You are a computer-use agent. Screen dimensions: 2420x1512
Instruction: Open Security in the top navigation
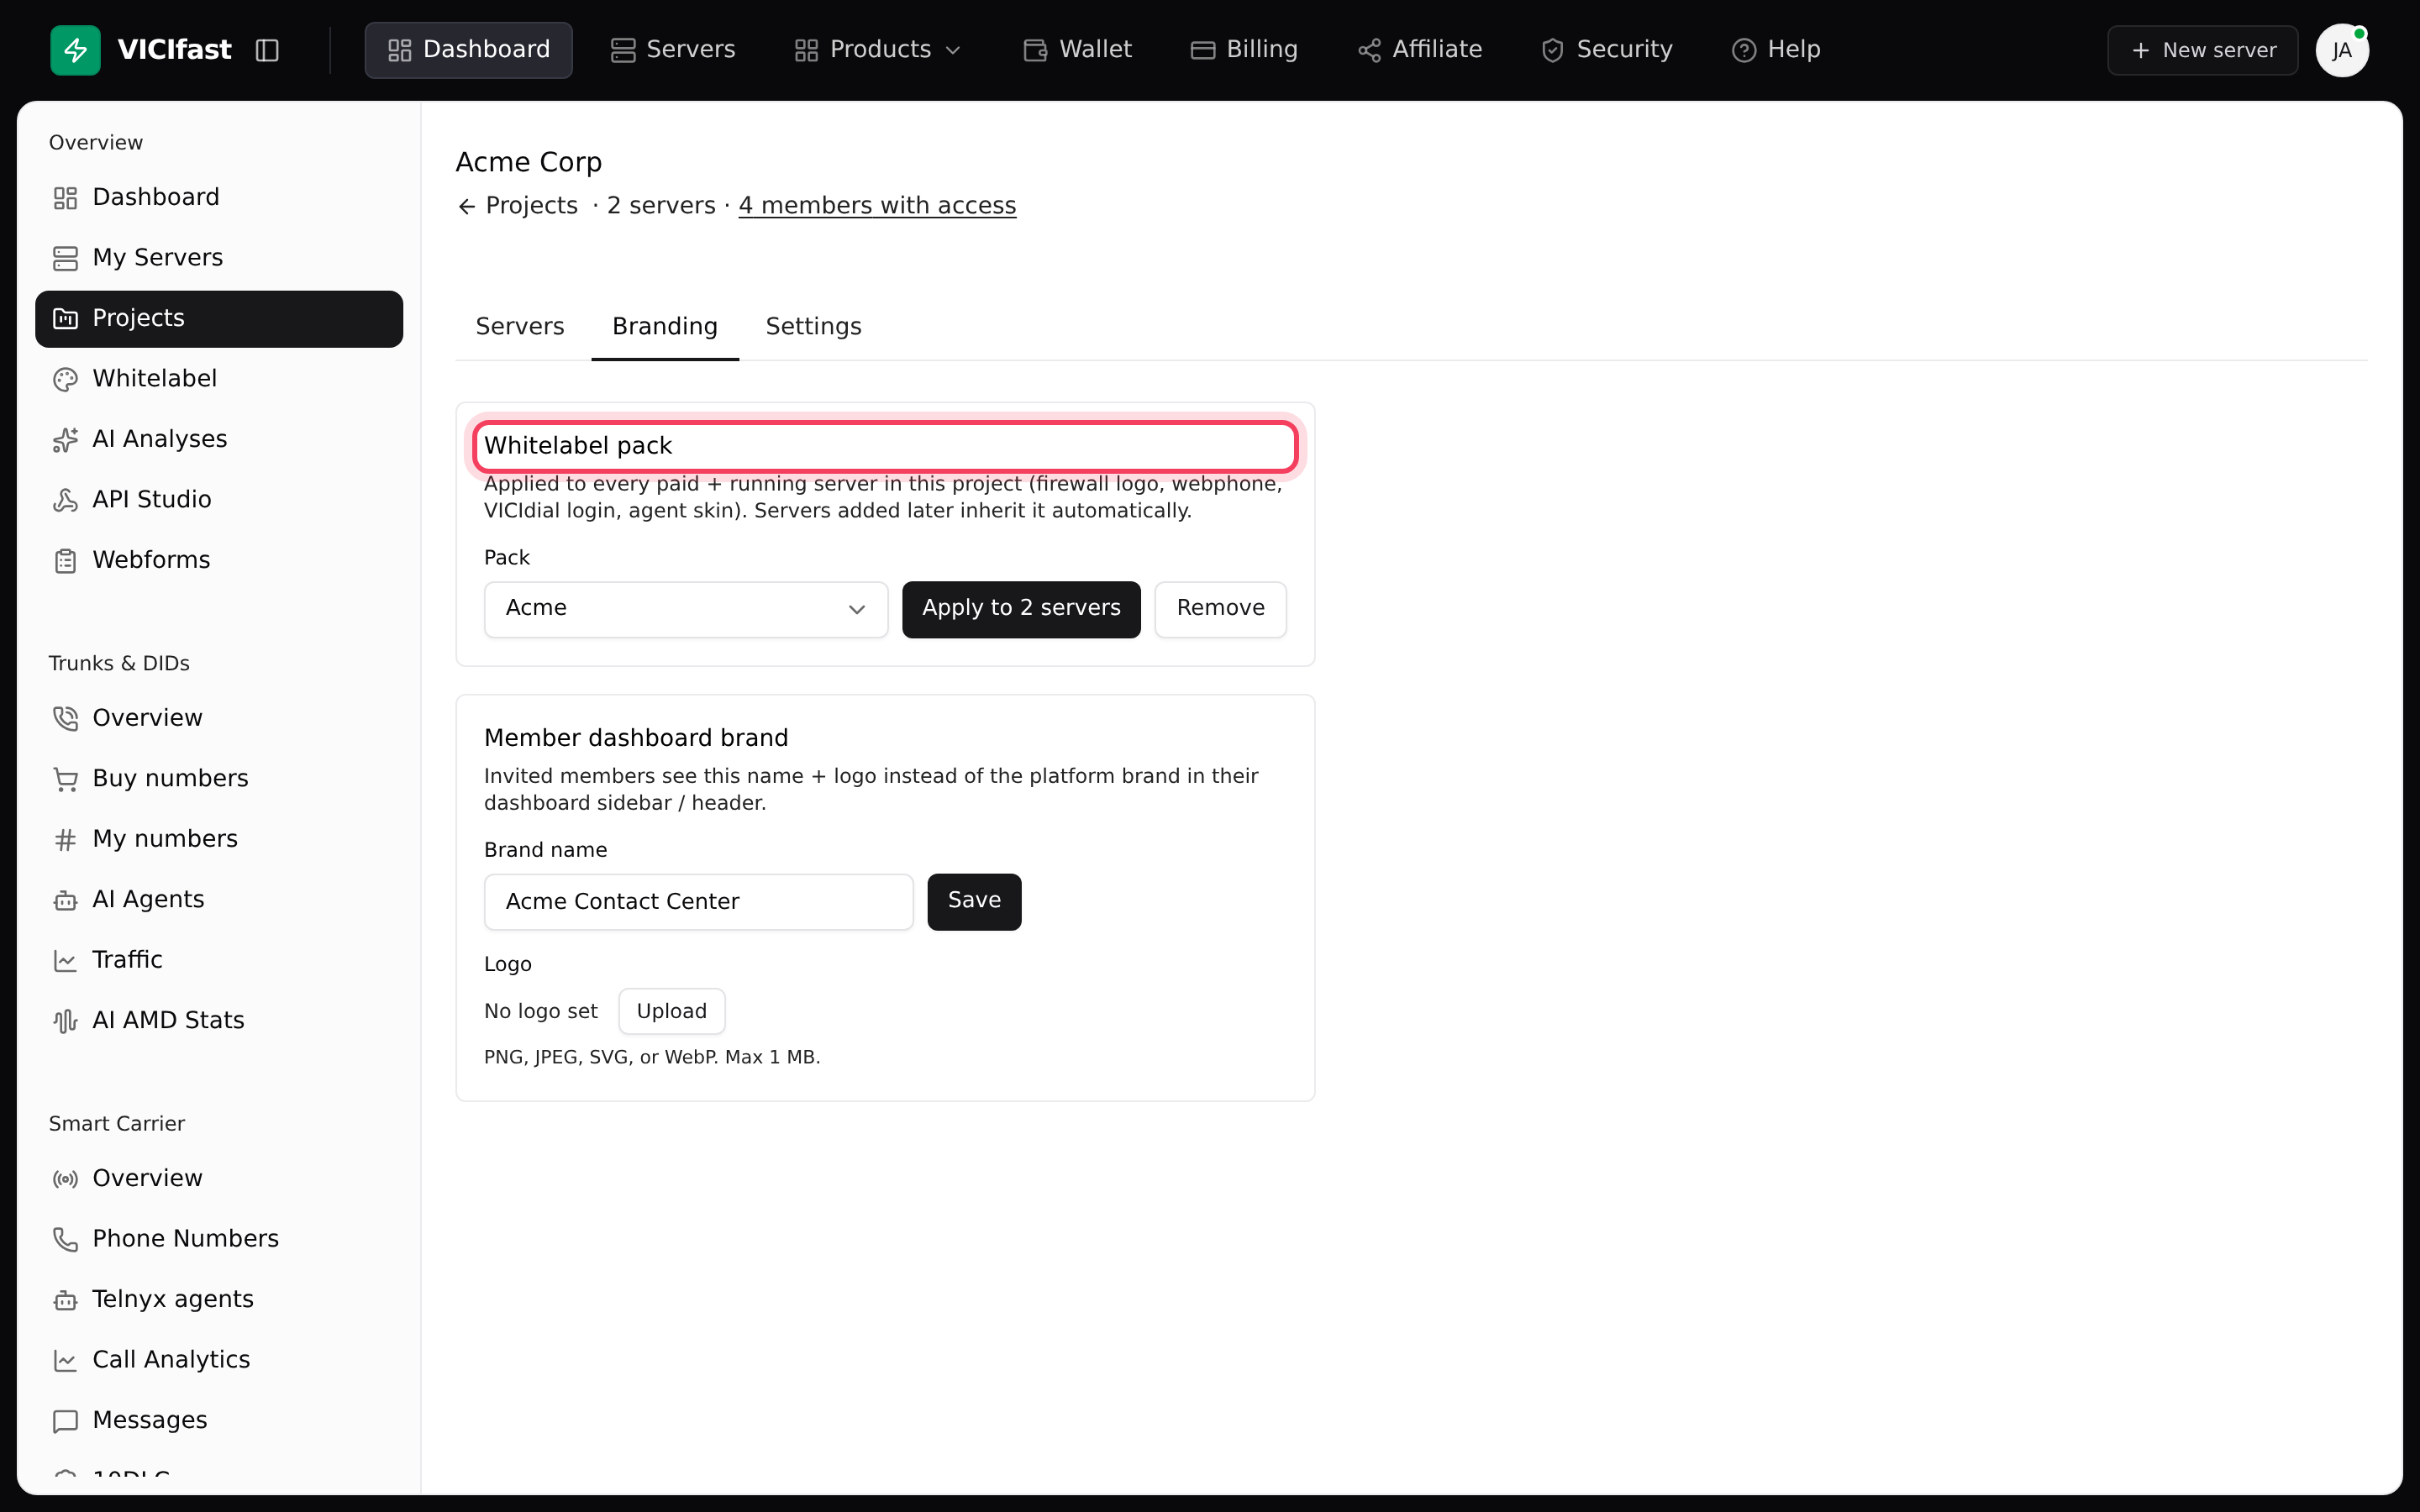click(1607, 50)
